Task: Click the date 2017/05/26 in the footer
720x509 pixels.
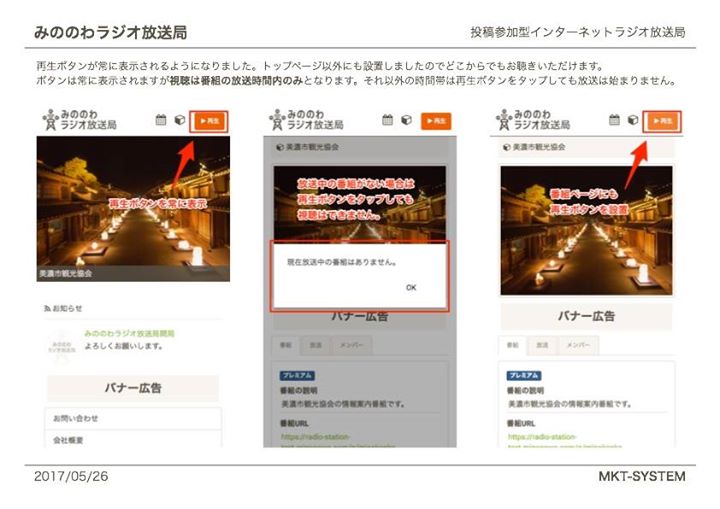Action: pyautogui.click(x=71, y=476)
